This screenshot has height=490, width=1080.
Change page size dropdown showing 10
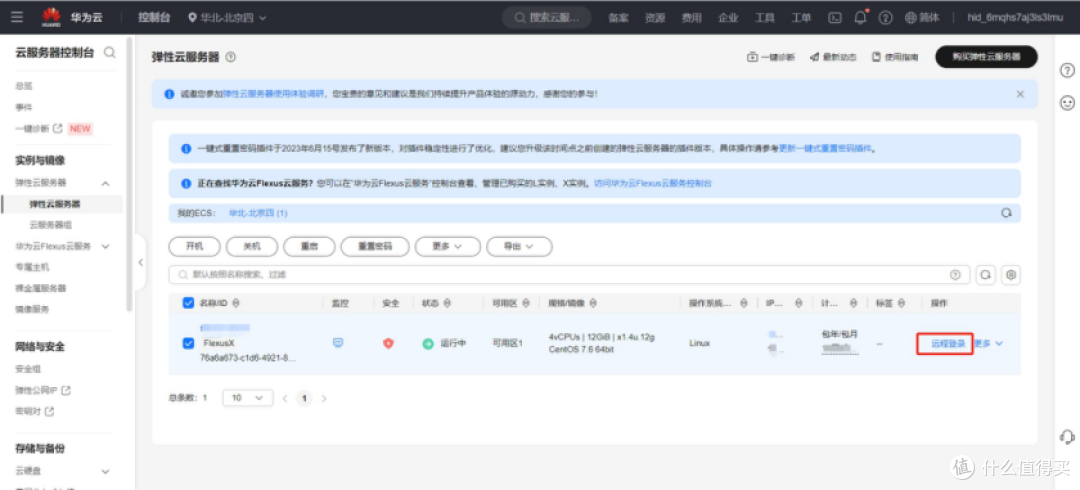247,398
